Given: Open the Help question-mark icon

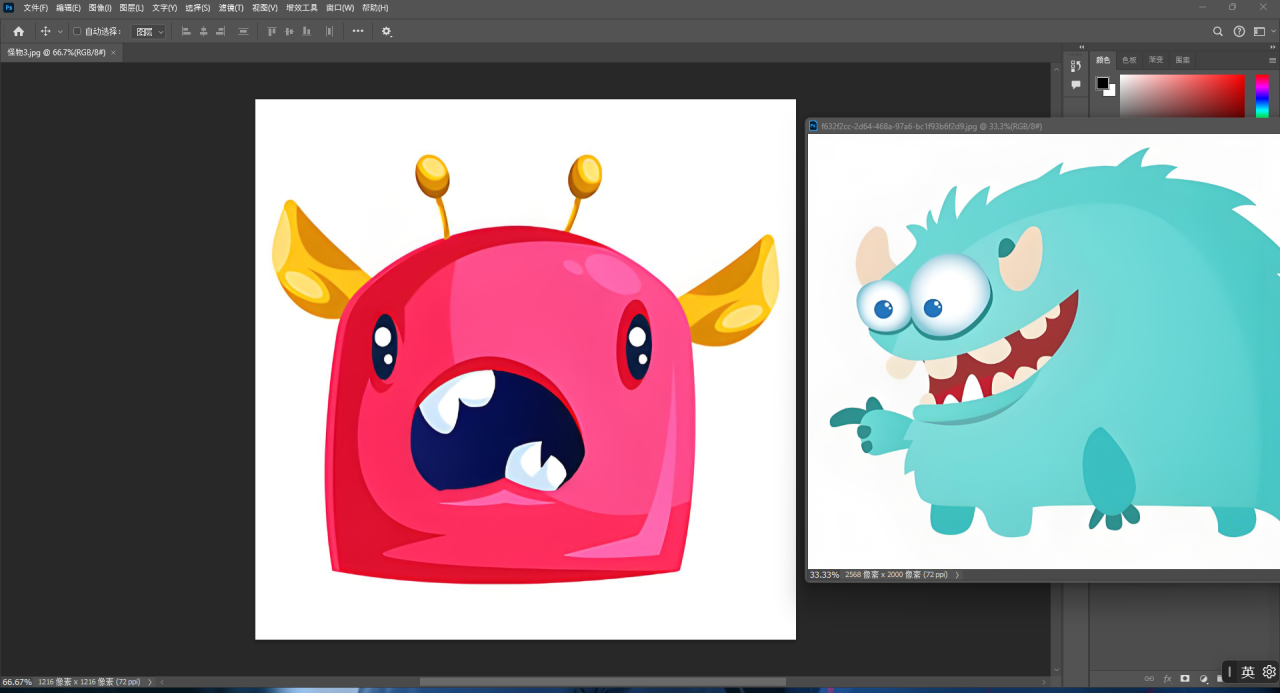Looking at the screenshot, I should click(x=1239, y=31).
